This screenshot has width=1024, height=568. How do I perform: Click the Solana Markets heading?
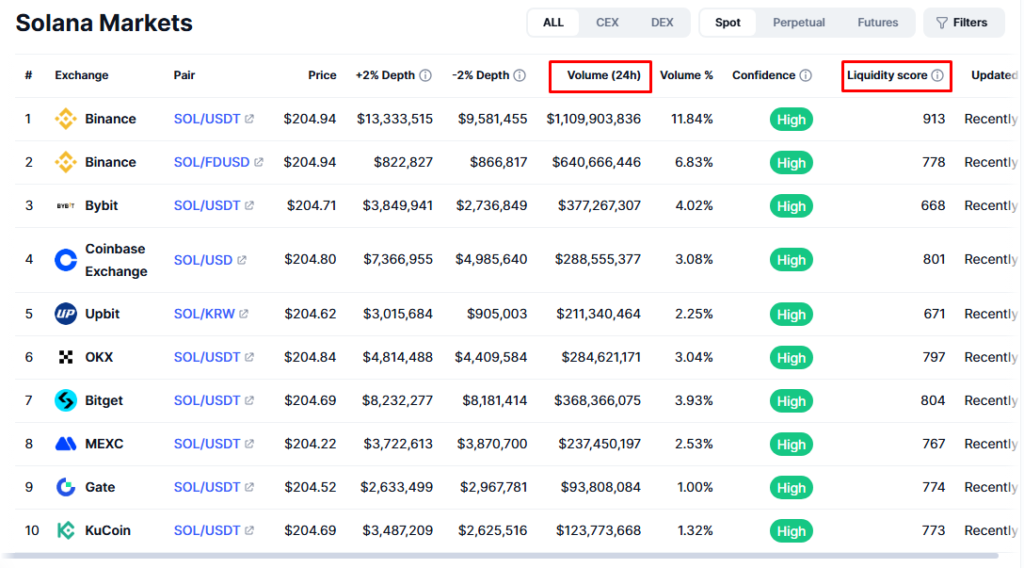point(104,23)
